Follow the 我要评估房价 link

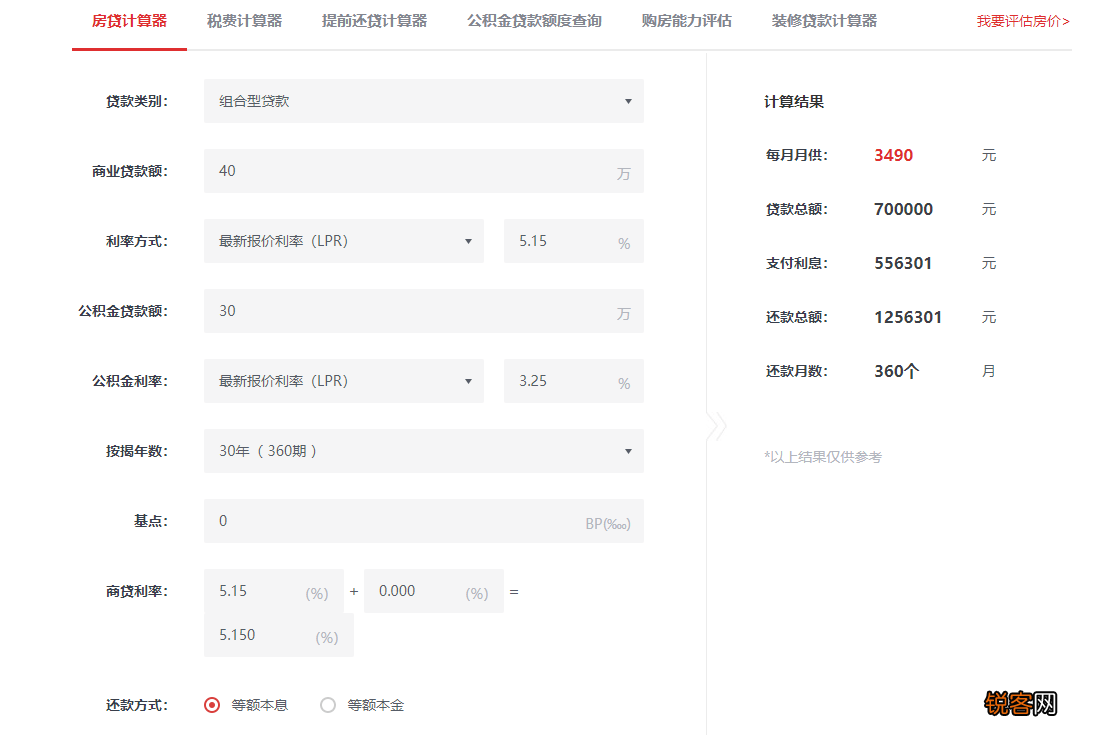pos(1023,21)
